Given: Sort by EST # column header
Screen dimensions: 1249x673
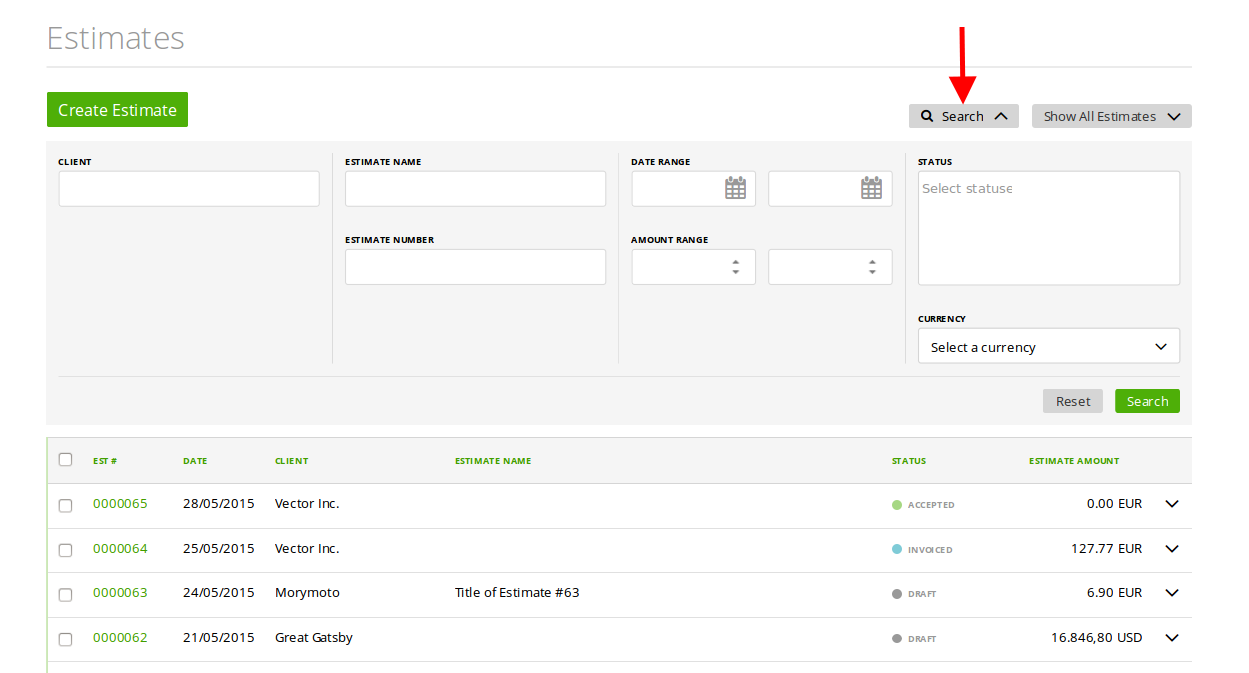Looking at the screenshot, I should (x=105, y=461).
